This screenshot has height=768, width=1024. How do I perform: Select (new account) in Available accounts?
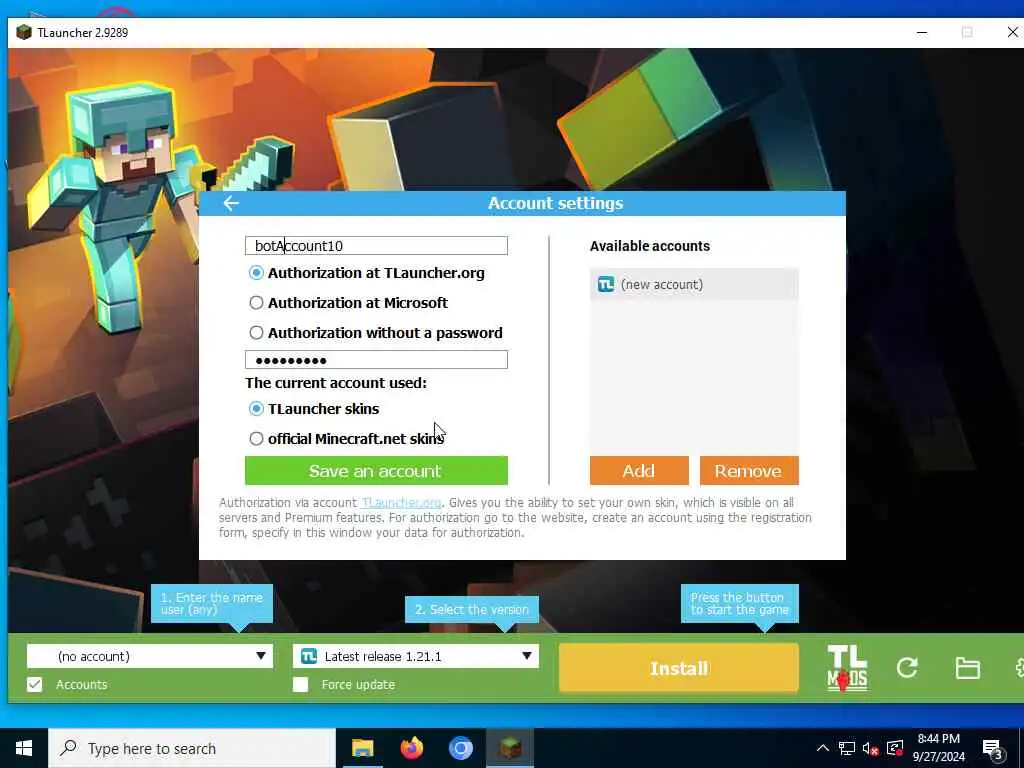click(694, 284)
